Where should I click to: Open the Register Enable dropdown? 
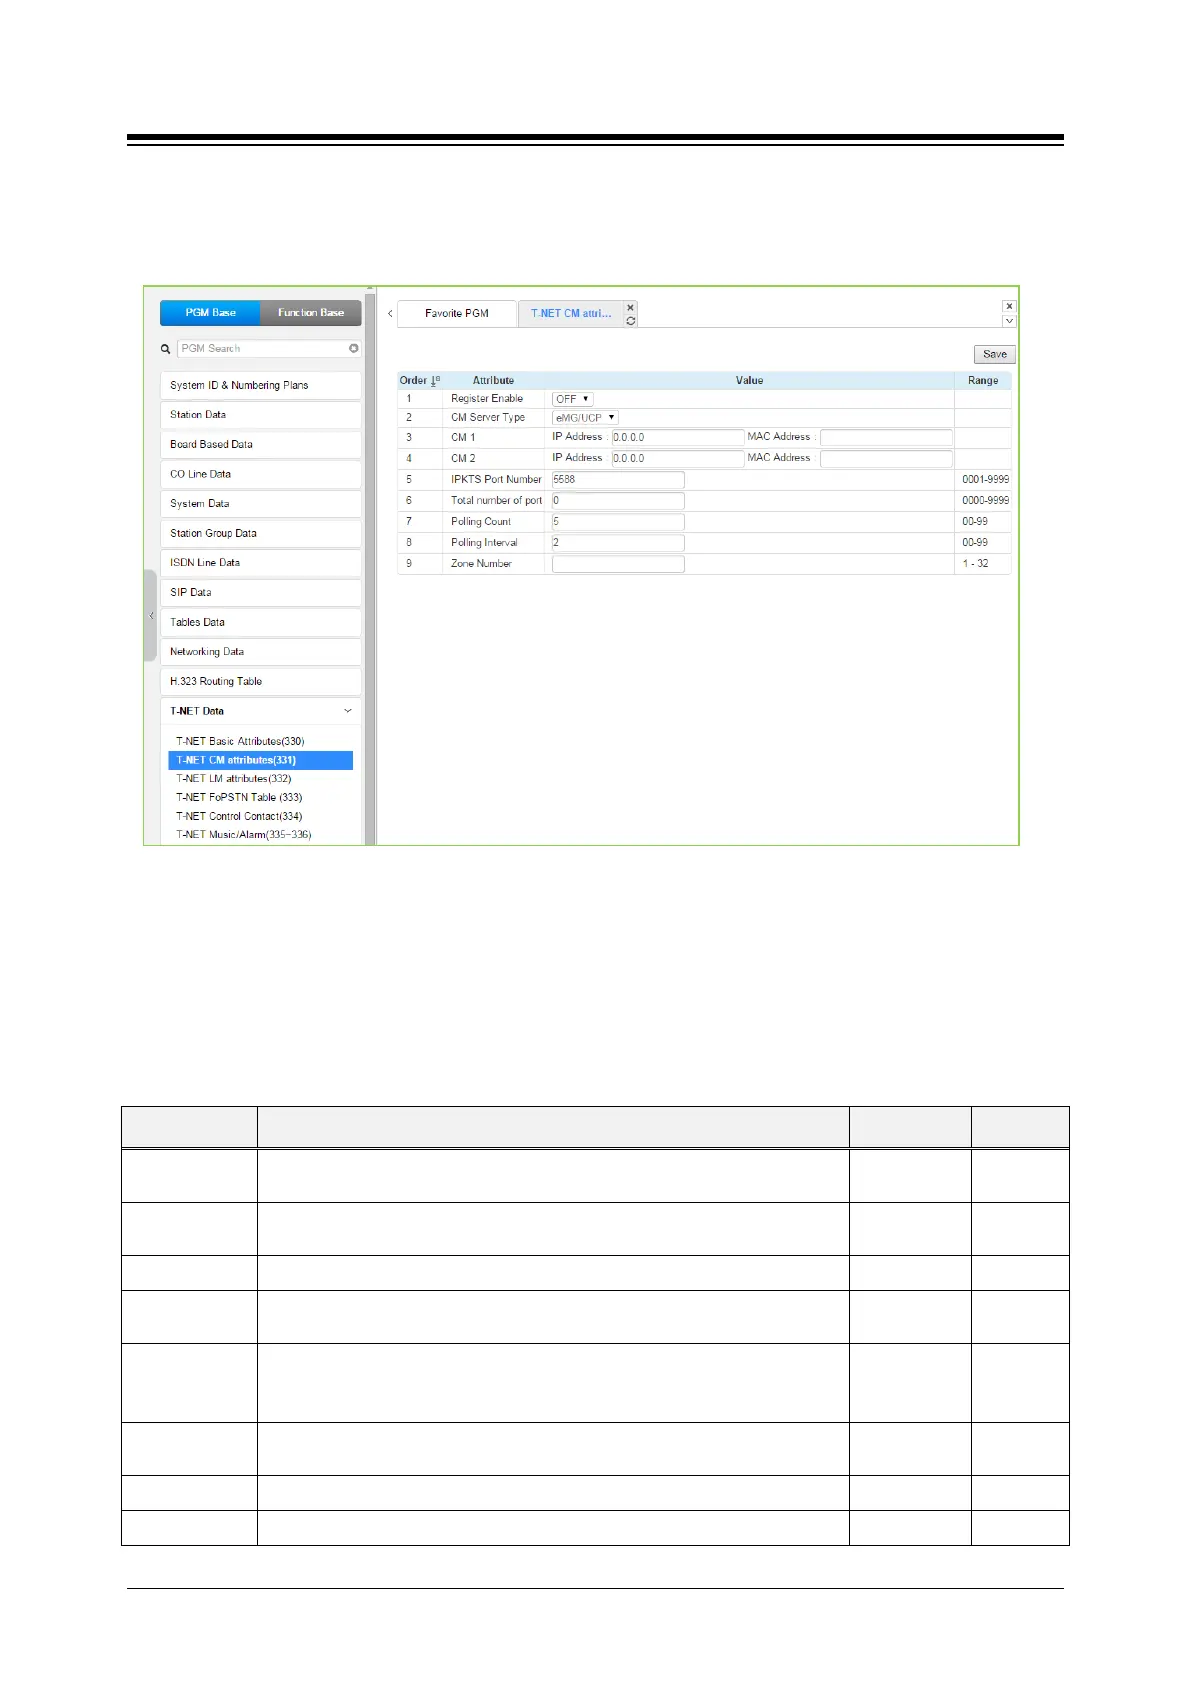coord(573,399)
